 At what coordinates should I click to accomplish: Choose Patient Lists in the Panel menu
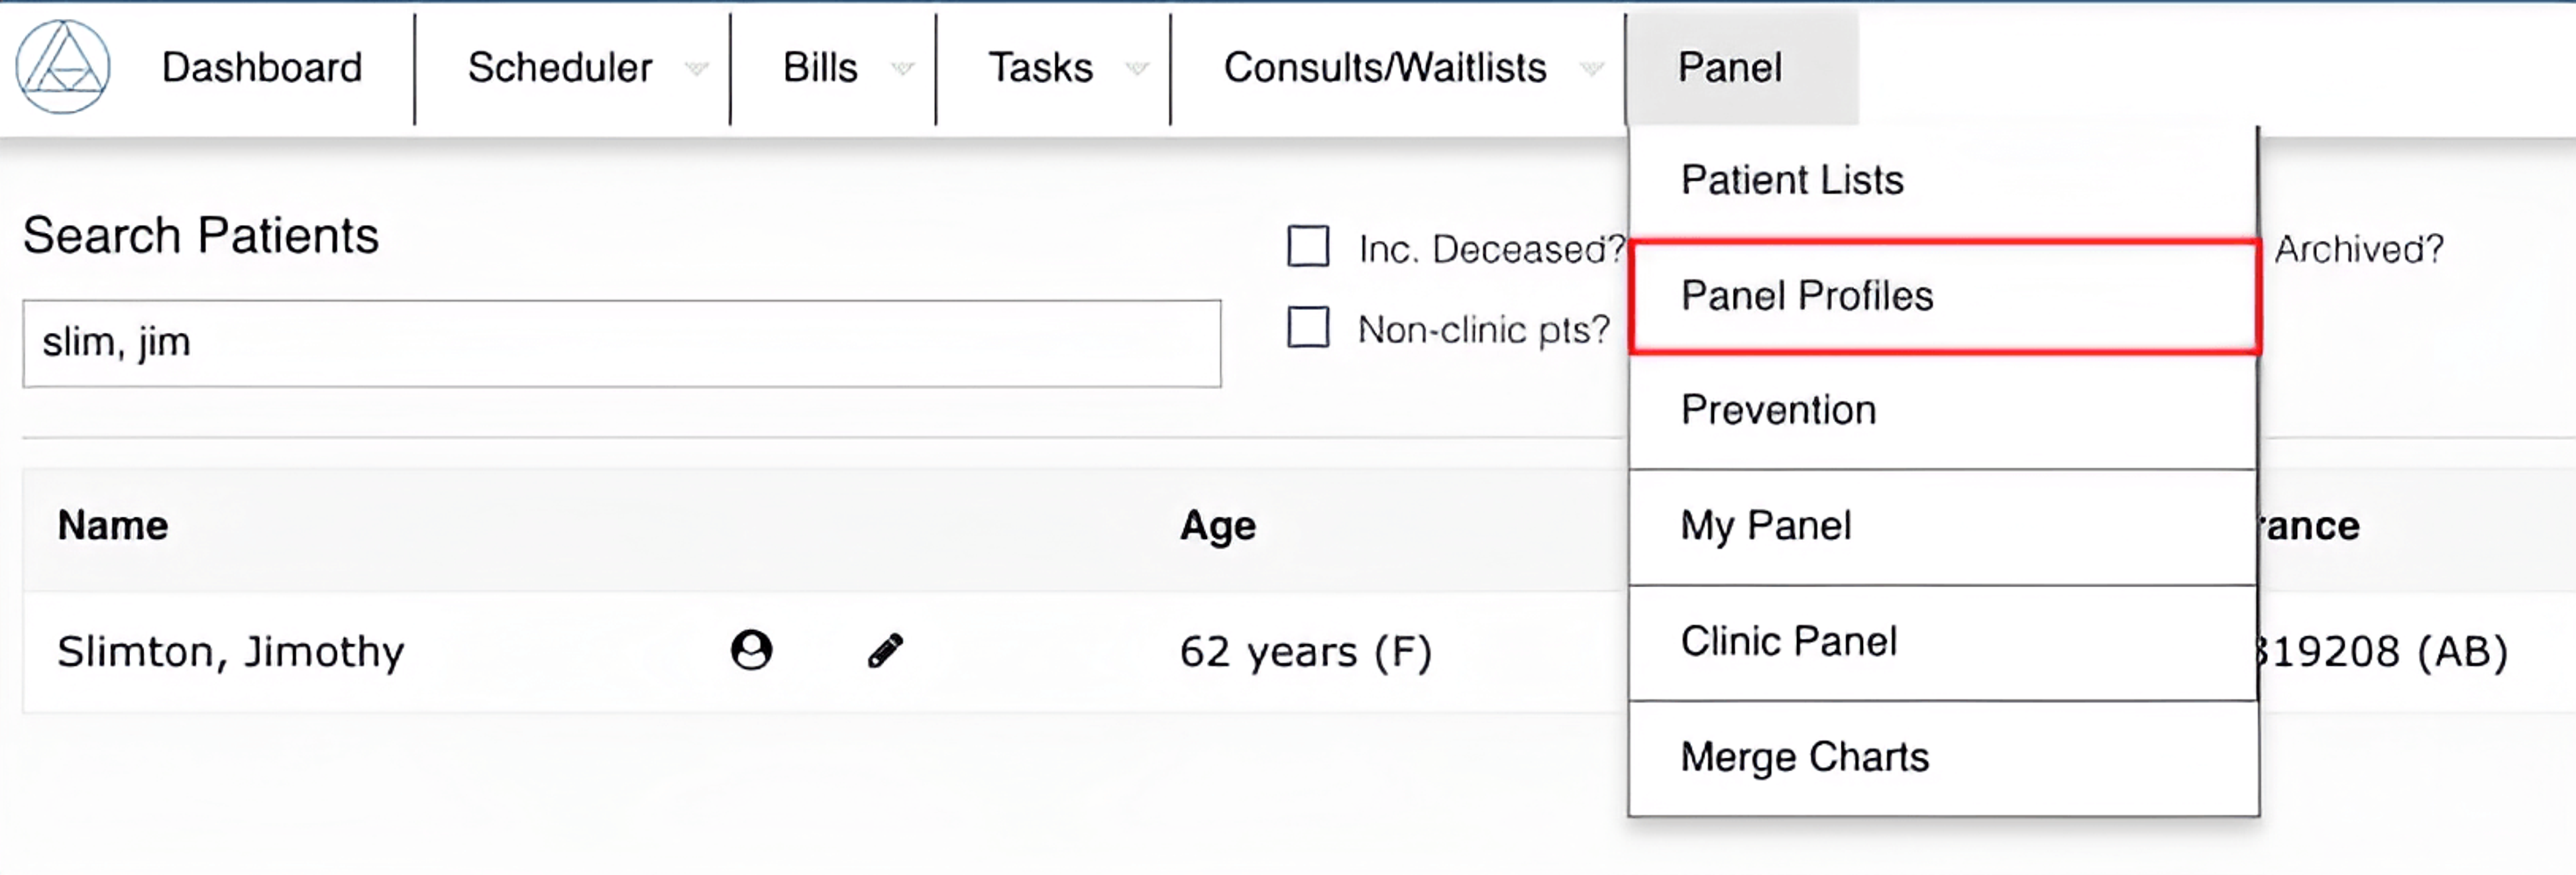pos(1791,180)
